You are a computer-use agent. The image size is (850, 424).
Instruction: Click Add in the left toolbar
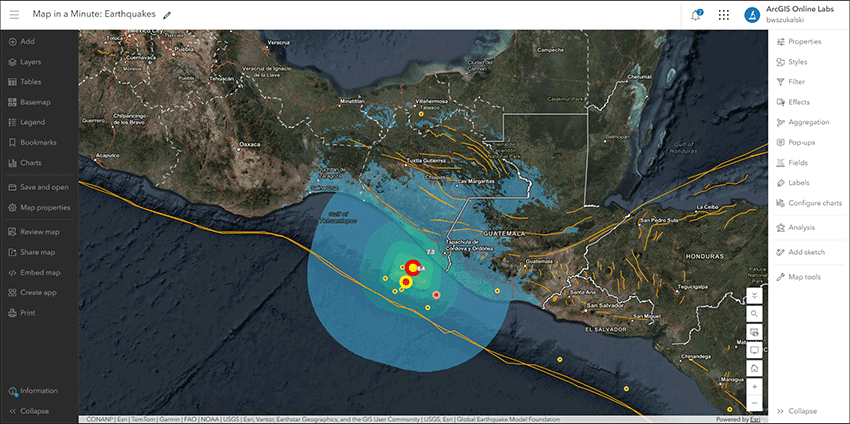(x=22, y=42)
